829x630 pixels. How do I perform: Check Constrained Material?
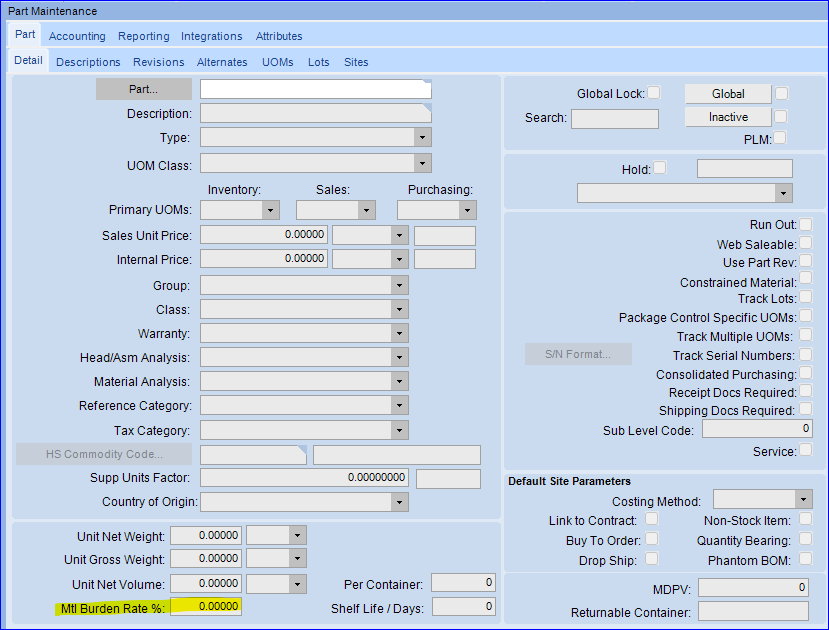[x=806, y=278]
